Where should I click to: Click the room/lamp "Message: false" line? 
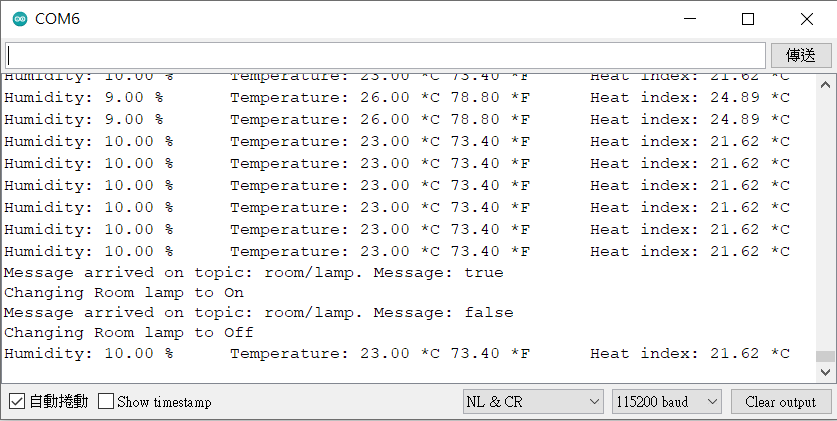258,313
